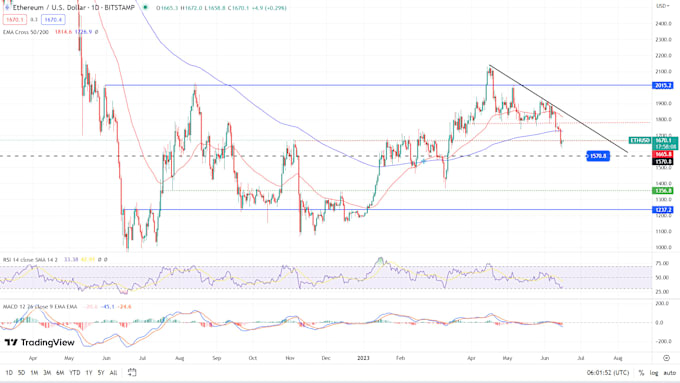
Task: Click the C1670.1 close value in header
Action: pyautogui.click(x=238, y=8)
